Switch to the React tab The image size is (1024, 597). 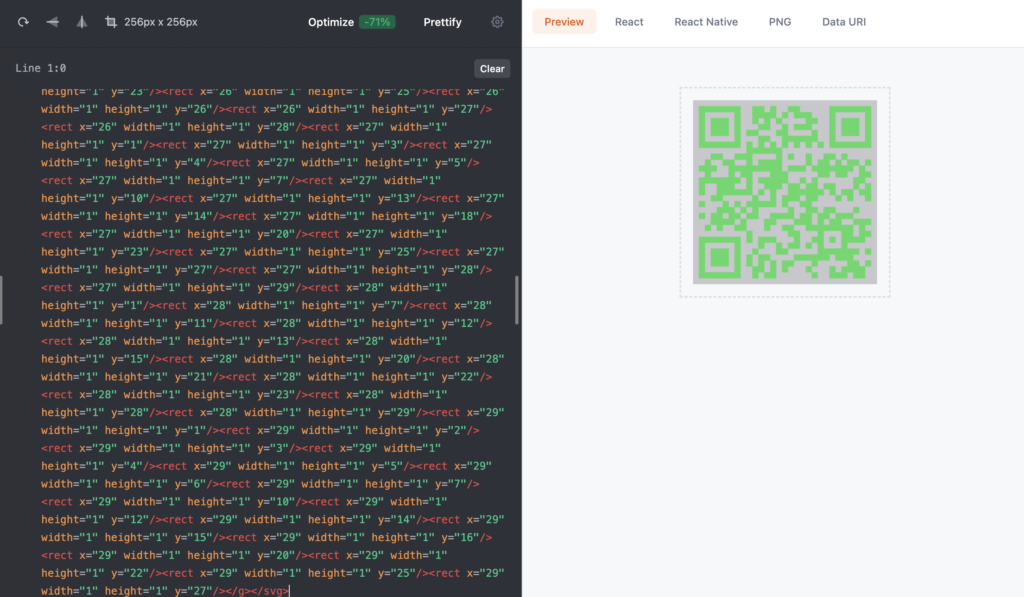tap(629, 22)
